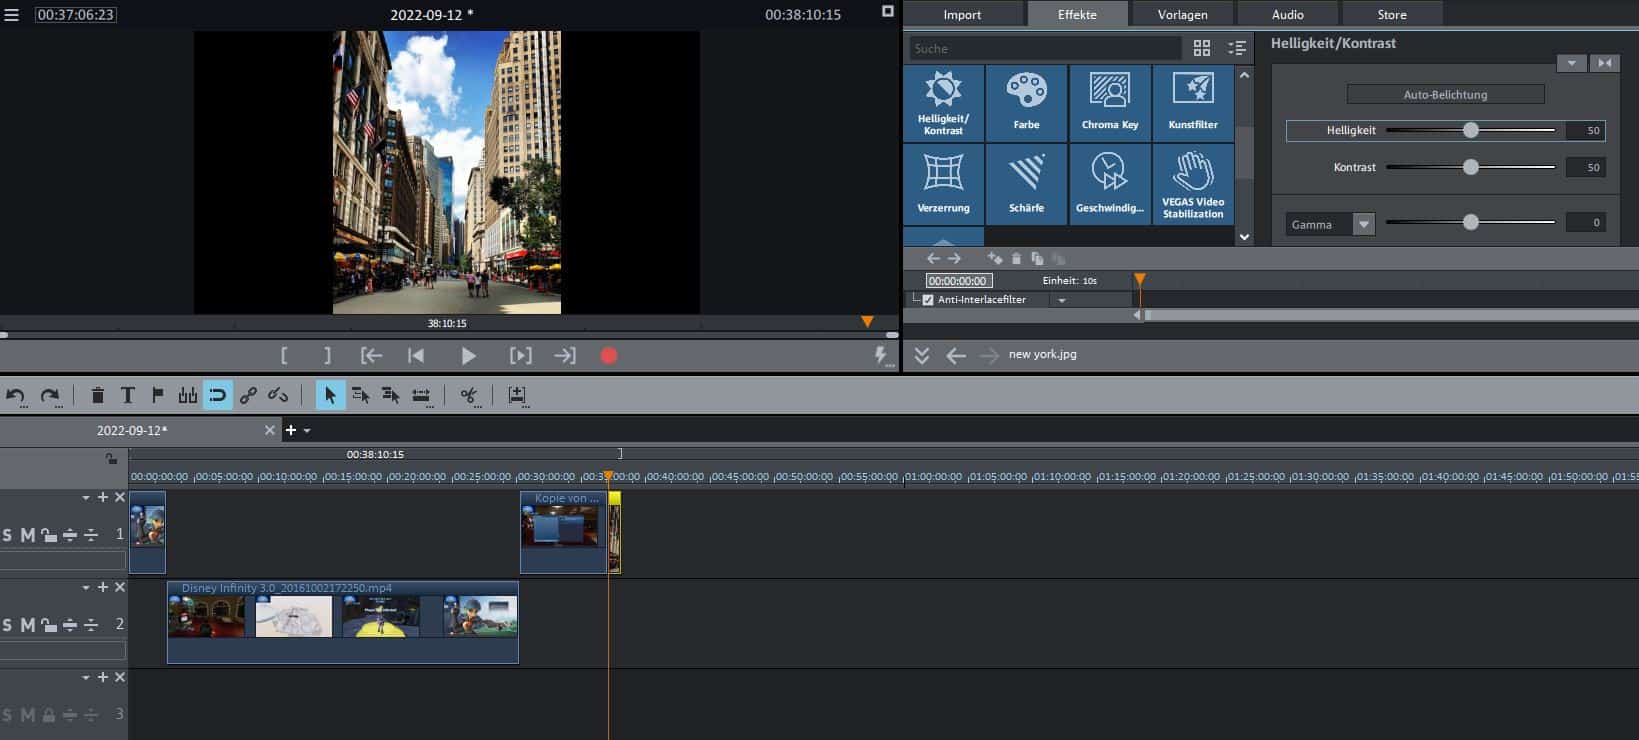1639x740 pixels.
Task: Click the Auto-Belichtung button
Action: tap(1445, 94)
